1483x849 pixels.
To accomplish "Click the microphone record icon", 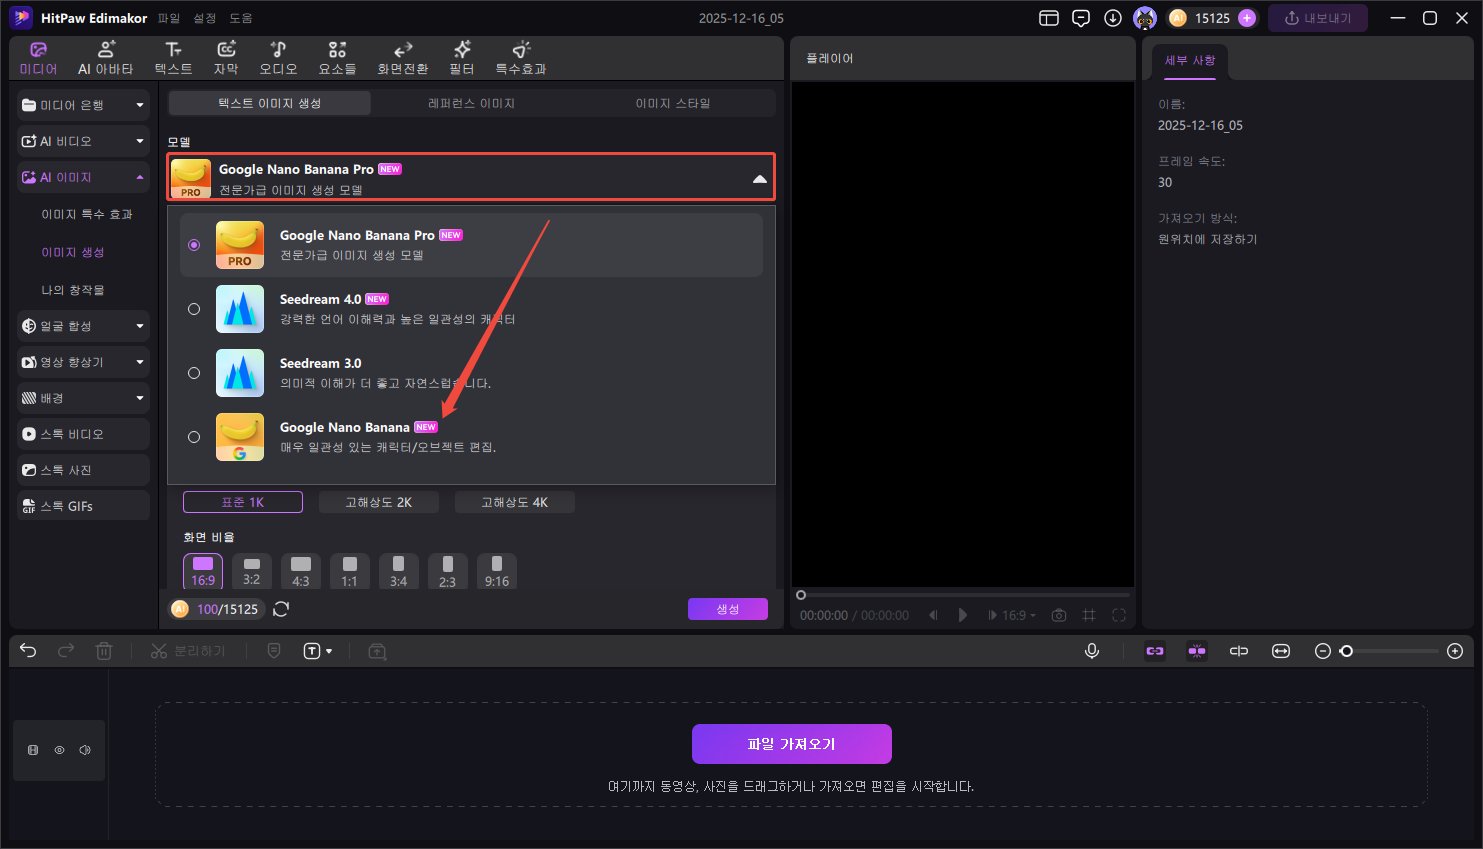I will 1092,651.
